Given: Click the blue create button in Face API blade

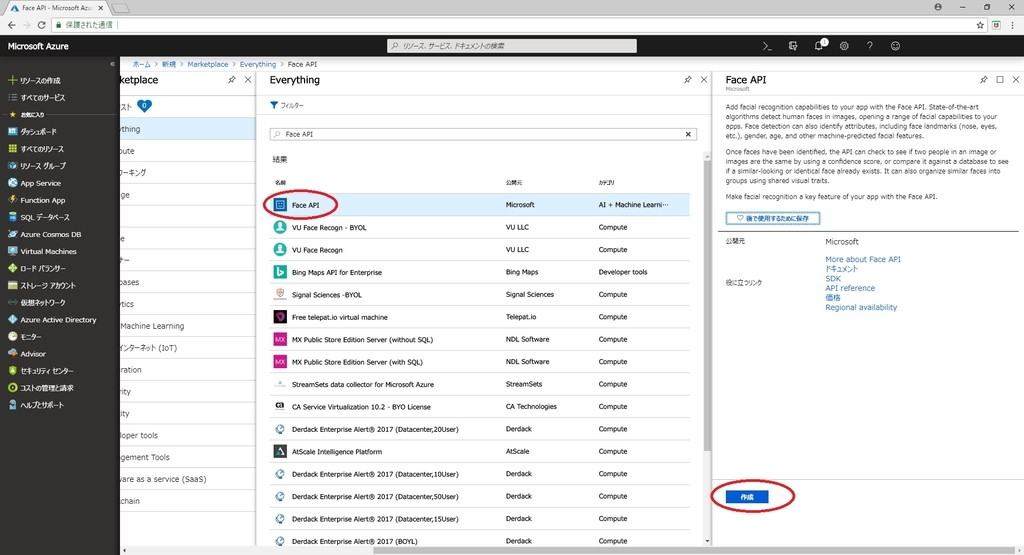Looking at the screenshot, I should [x=747, y=497].
